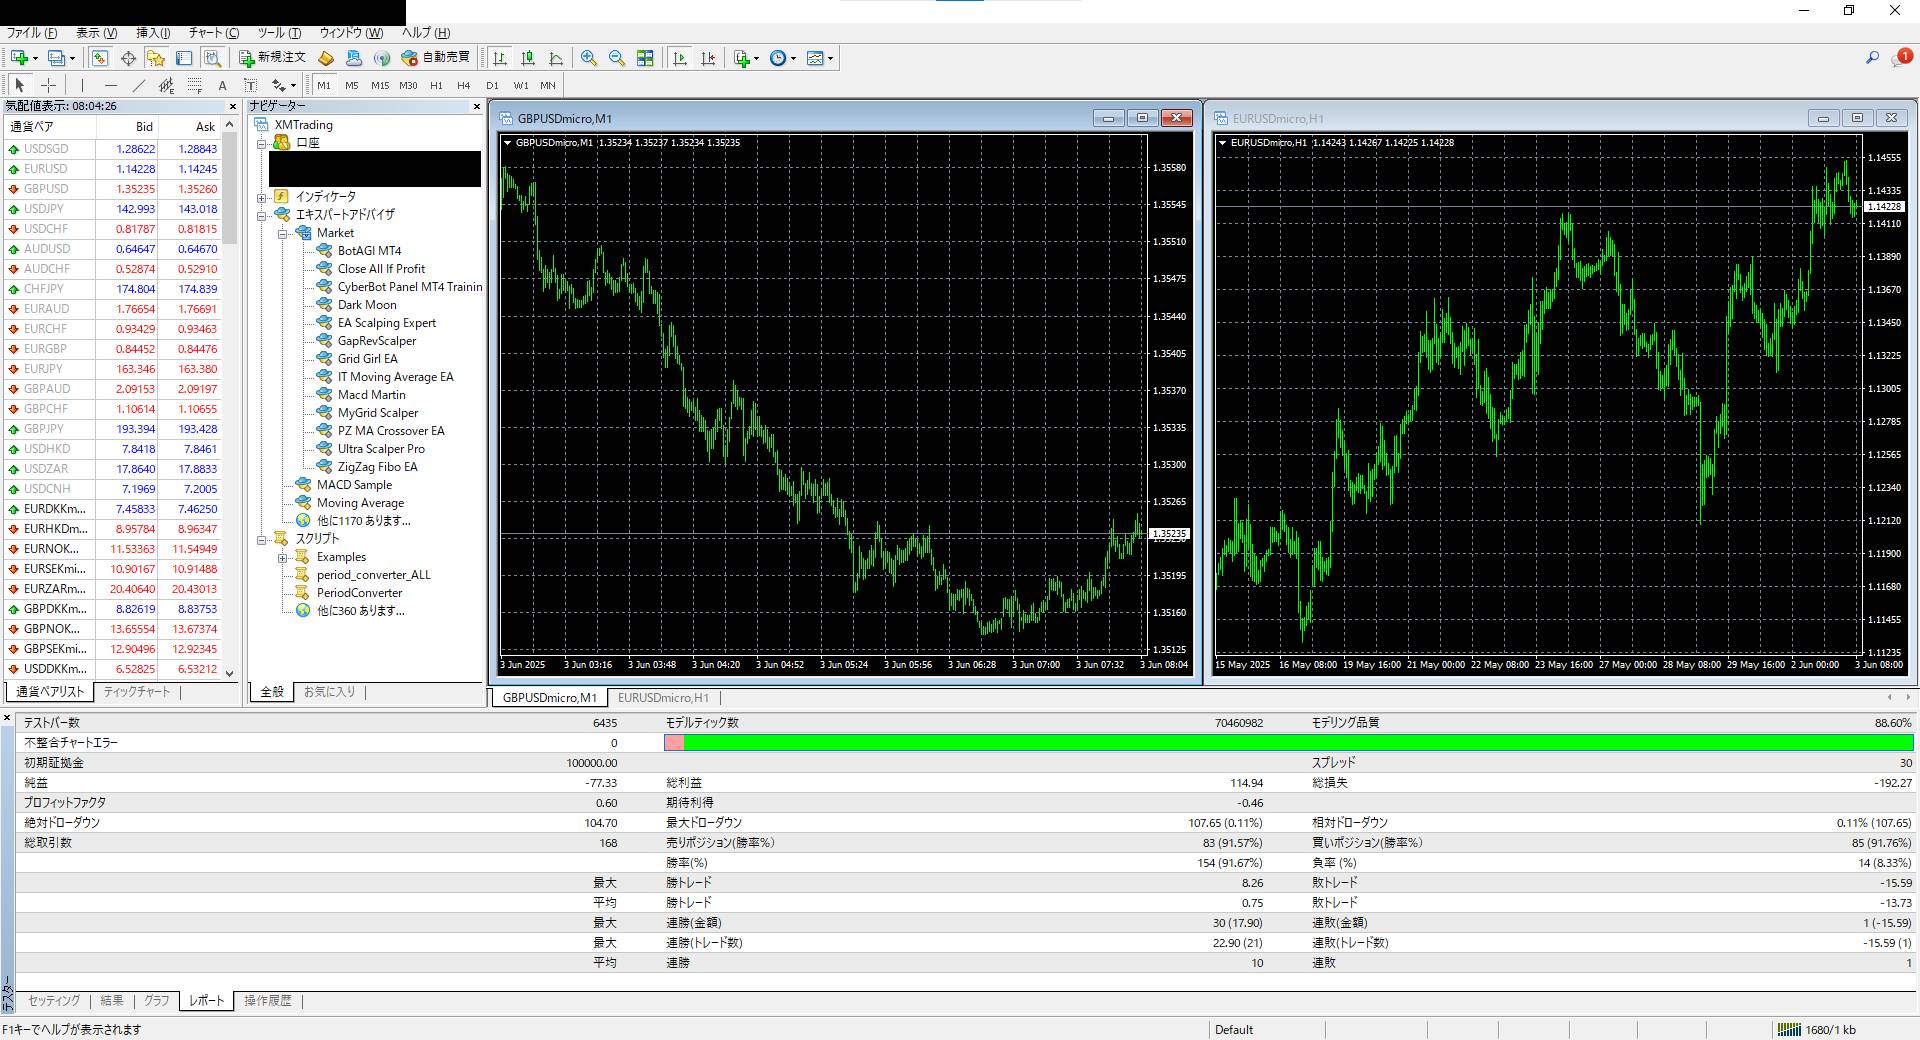
Task: Toggle 自動売買 auto trading
Action: click(x=435, y=58)
